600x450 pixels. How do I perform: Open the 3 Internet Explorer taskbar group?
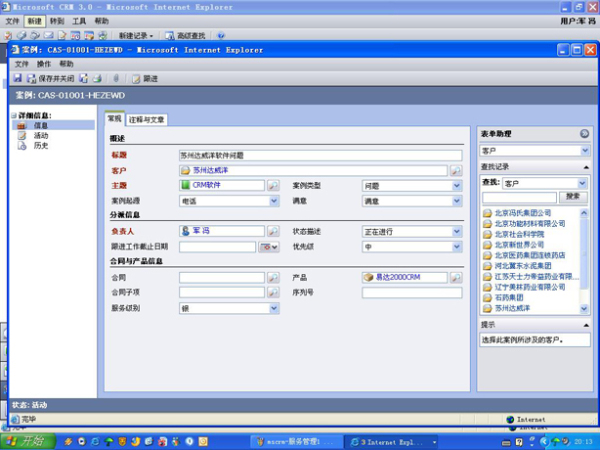[393, 442]
